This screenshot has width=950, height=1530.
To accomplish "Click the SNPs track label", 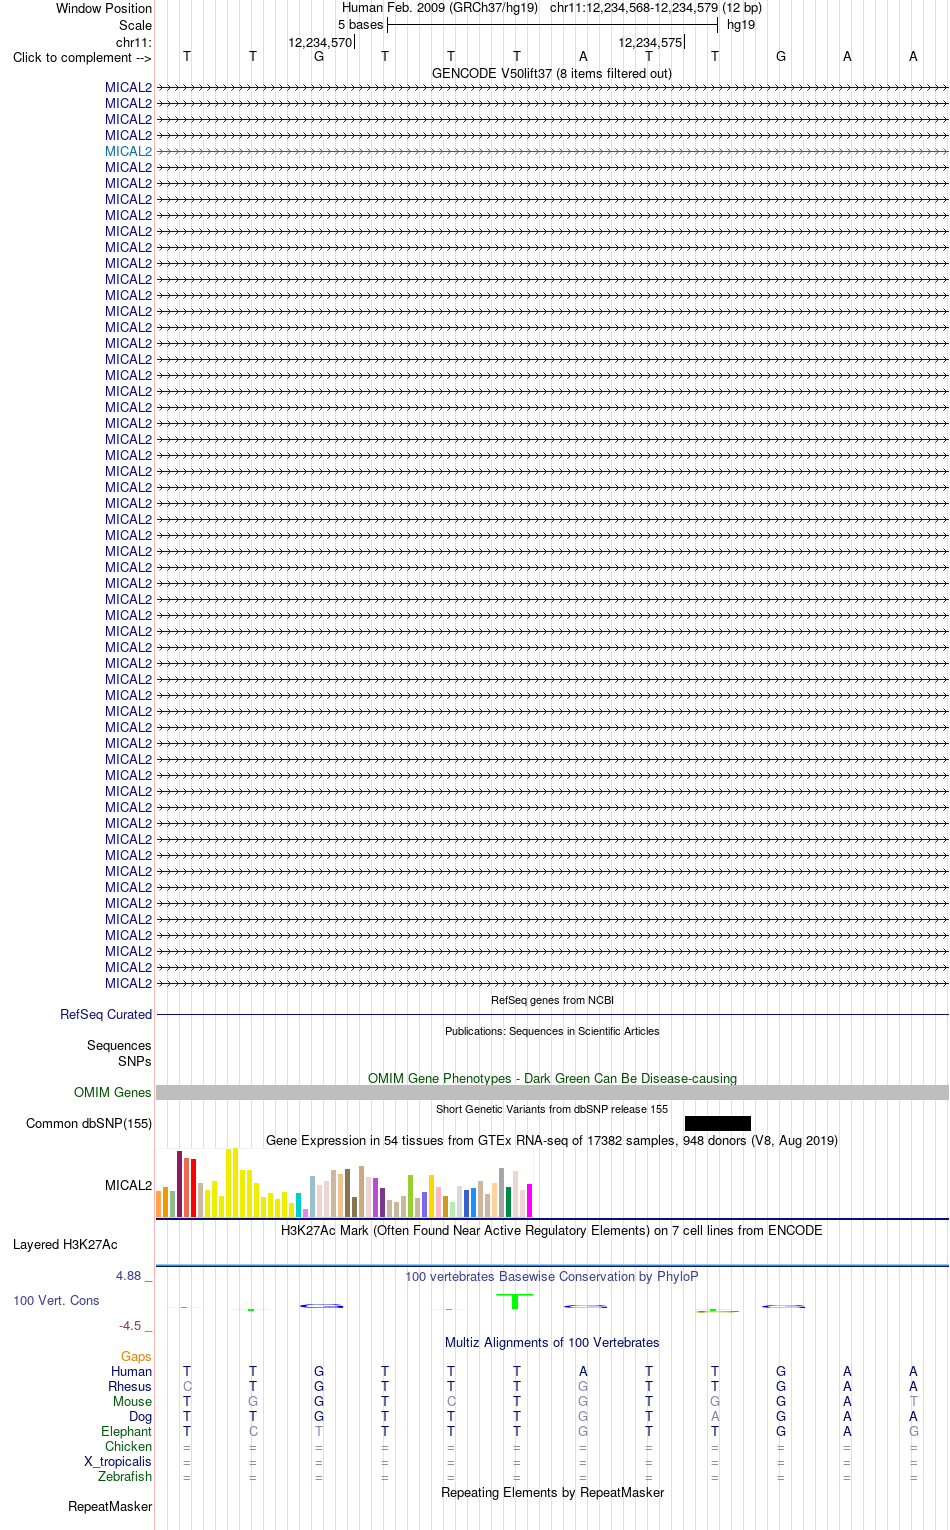I will (x=135, y=1061).
